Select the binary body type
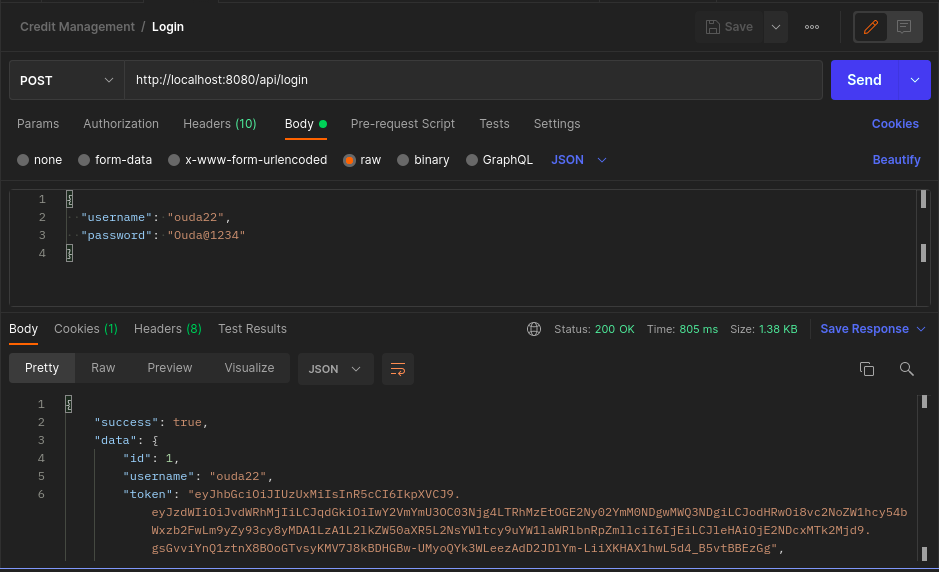The height and width of the screenshot is (572, 939). coord(402,160)
